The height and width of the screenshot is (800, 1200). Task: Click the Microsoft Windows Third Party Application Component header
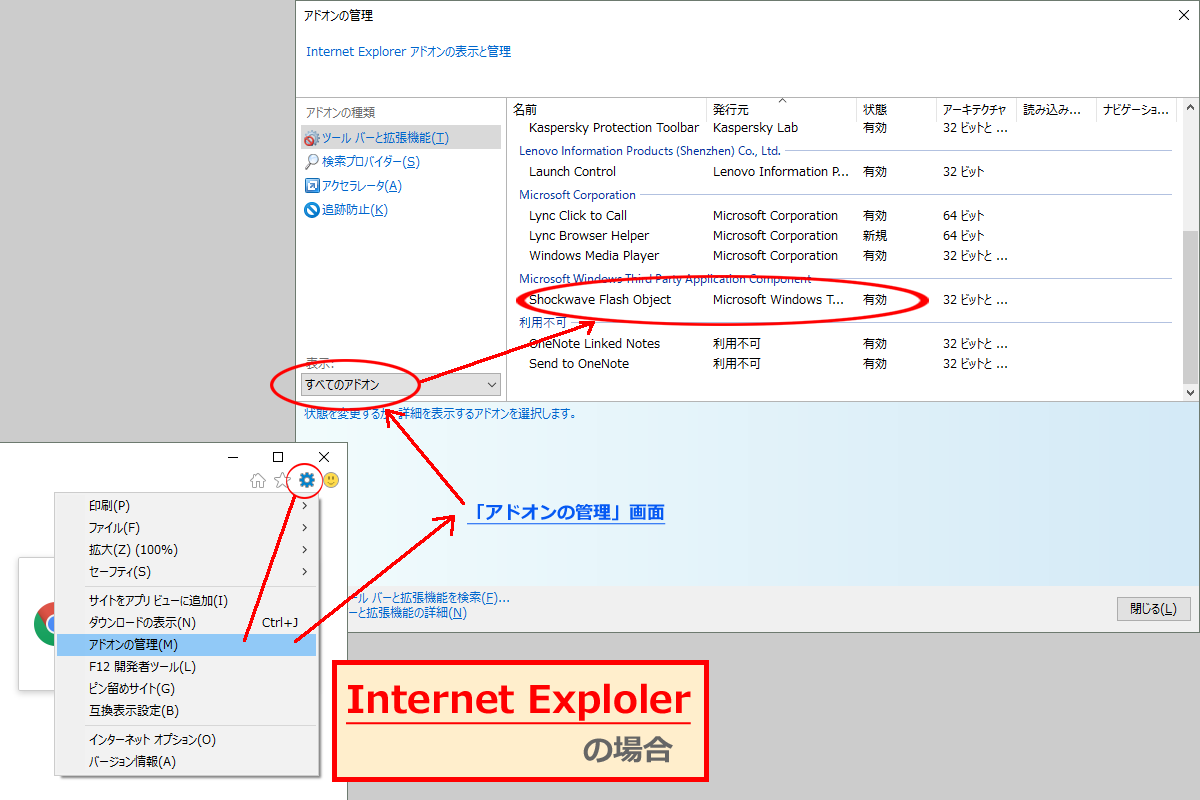665,279
